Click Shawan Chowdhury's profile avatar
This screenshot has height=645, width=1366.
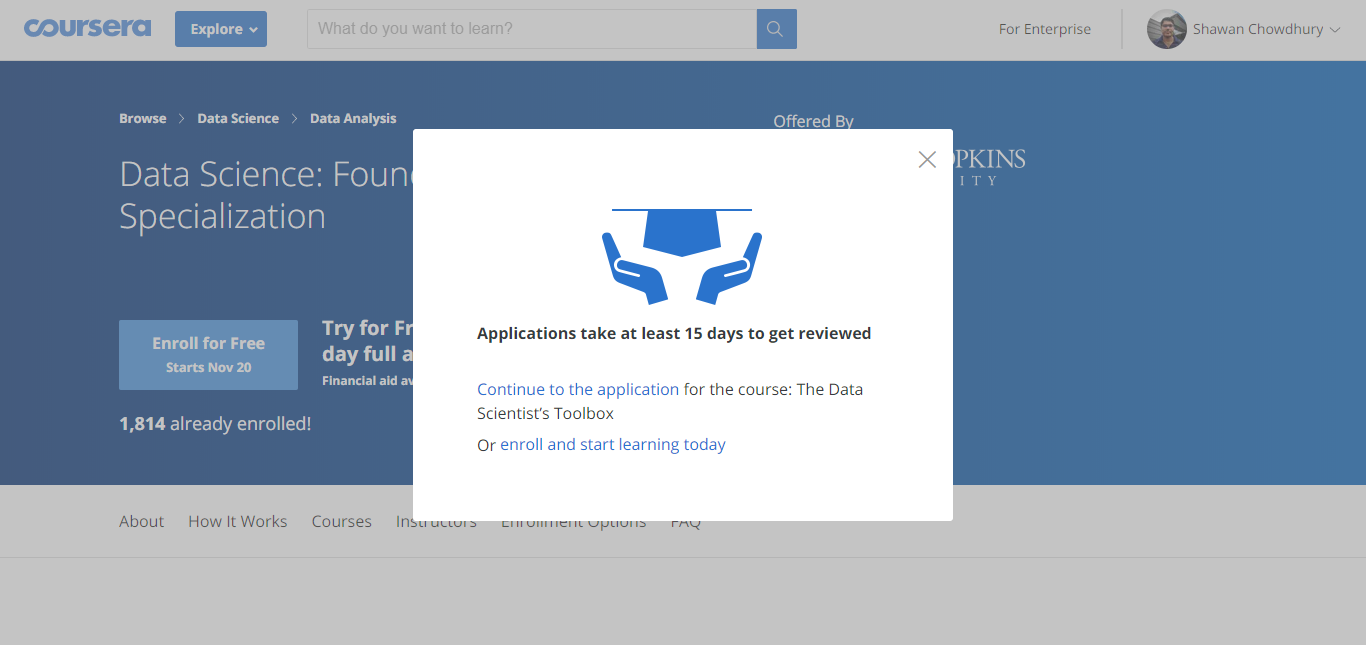click(x=1167, y=29)
